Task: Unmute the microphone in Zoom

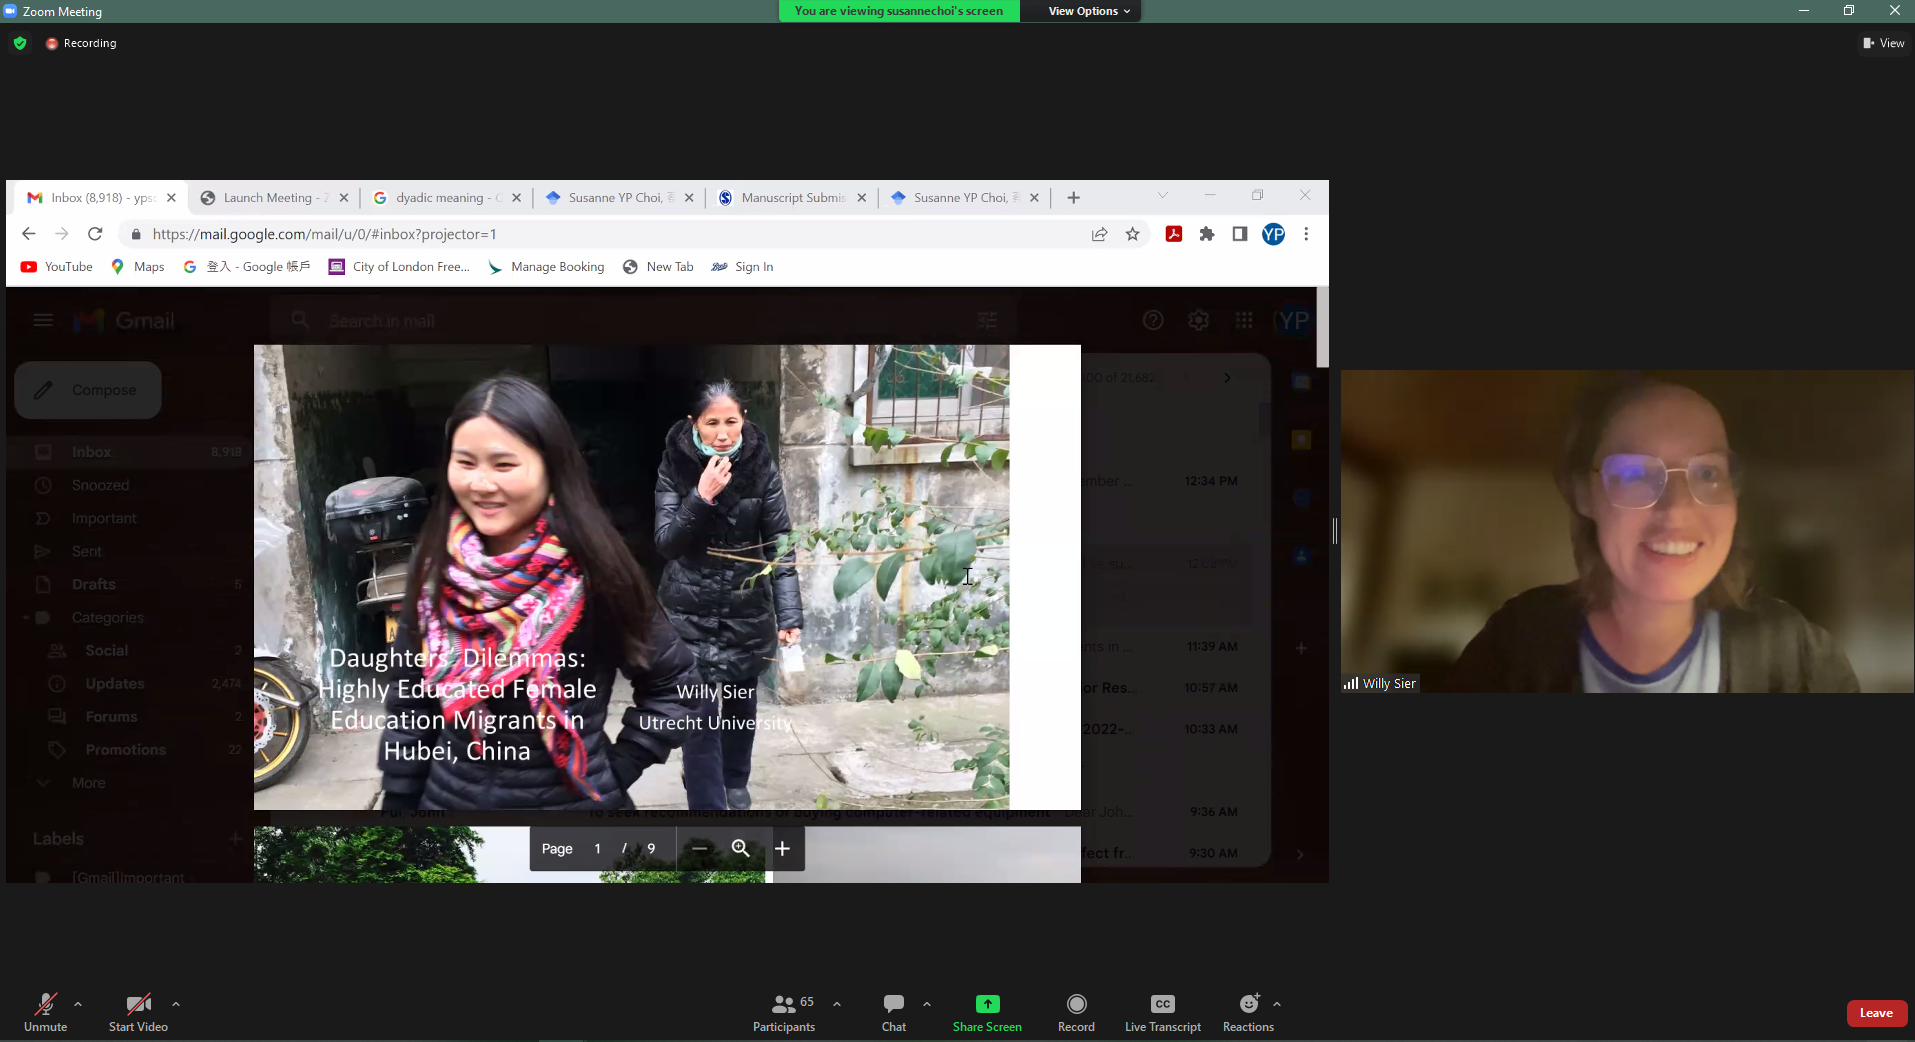Action: click(x=46, y=1012)
